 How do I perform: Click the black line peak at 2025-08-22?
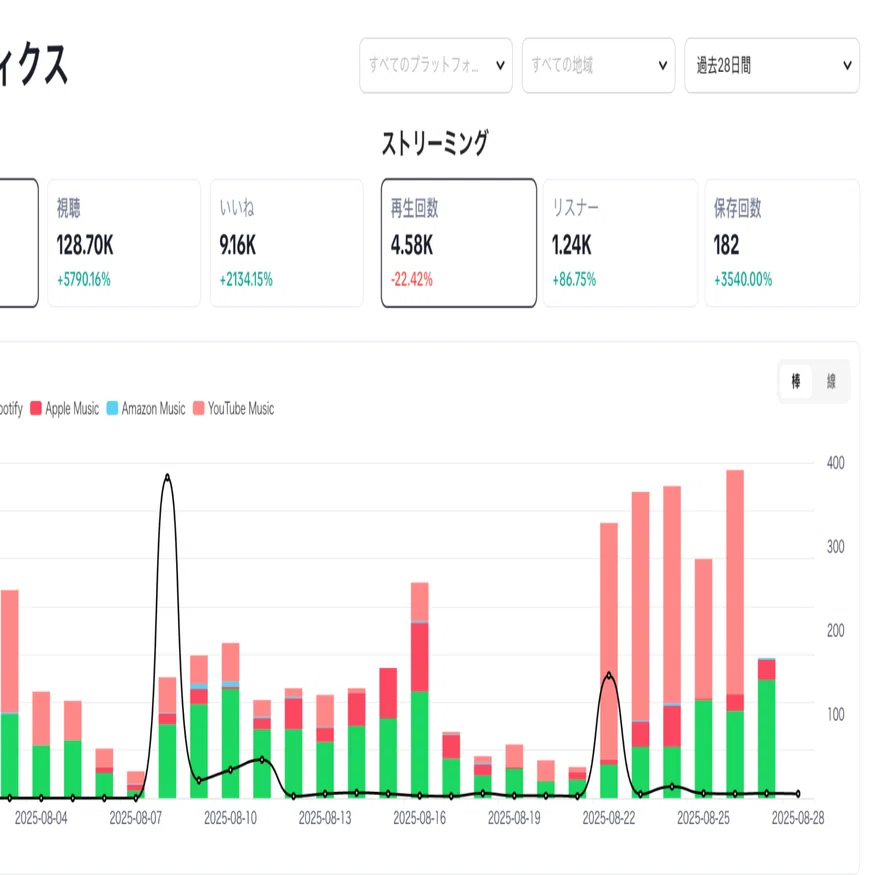point(609,675)
